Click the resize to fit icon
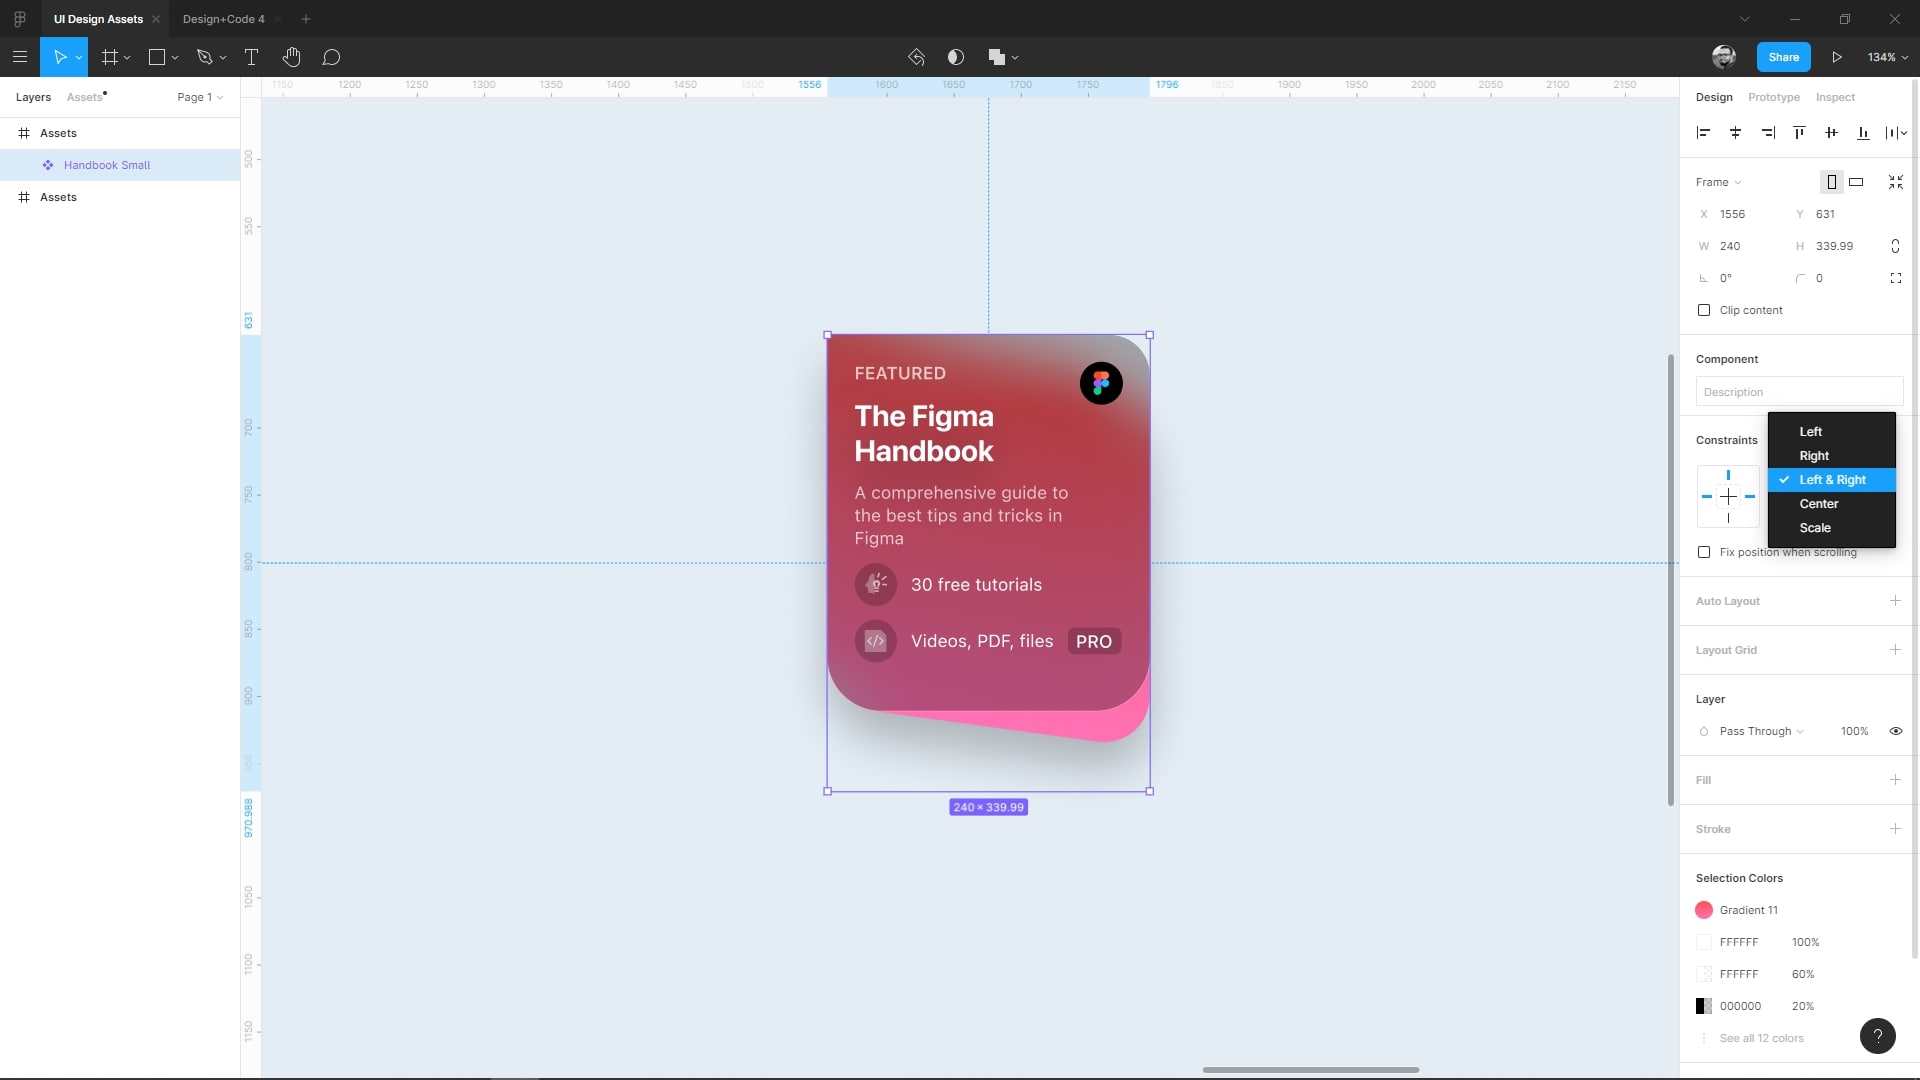This screenshot has height=1080, width=1920. [x=1895, y=182]
